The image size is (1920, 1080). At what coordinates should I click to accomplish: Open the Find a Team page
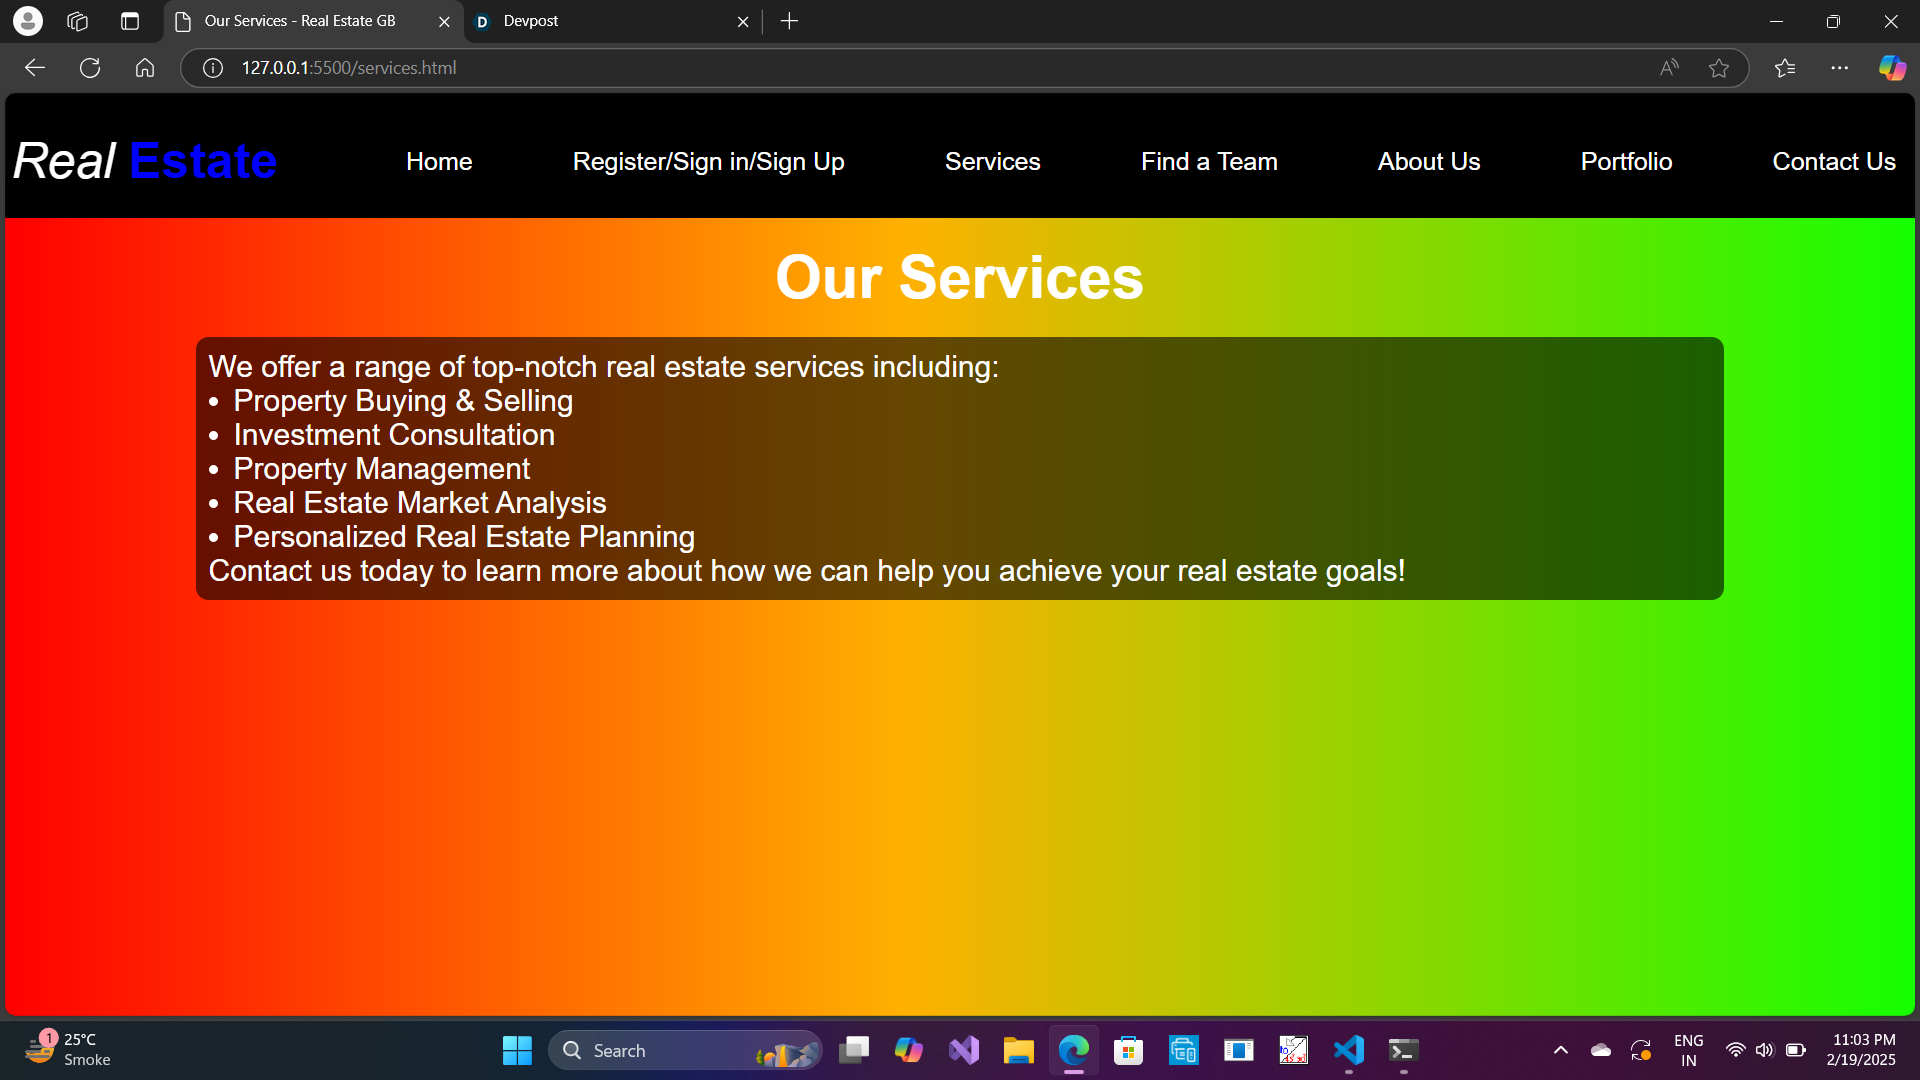pos(1209,161)
